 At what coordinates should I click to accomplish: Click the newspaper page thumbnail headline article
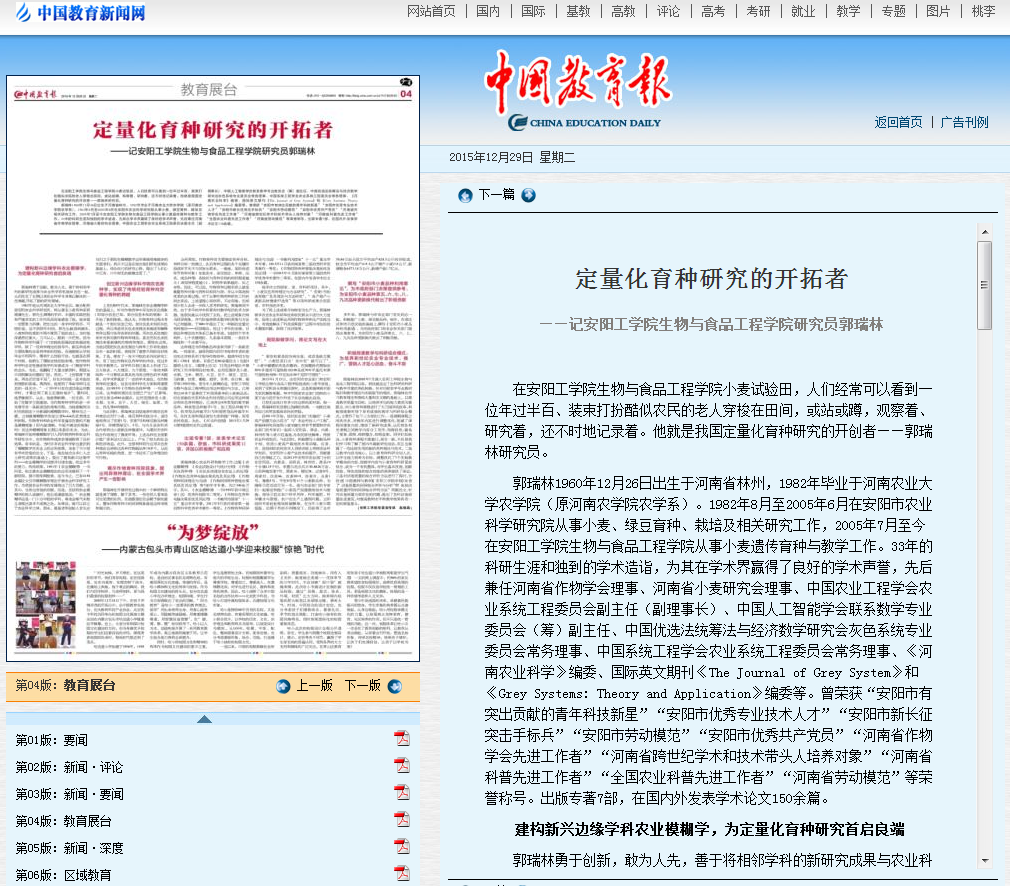point(212,130)
